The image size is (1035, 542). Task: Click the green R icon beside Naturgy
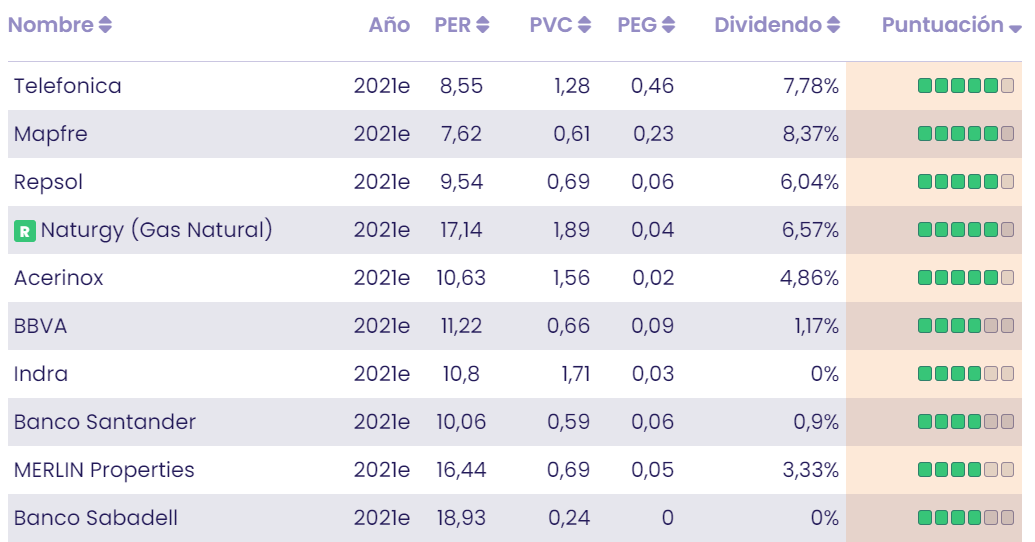[x=25, y=231]
